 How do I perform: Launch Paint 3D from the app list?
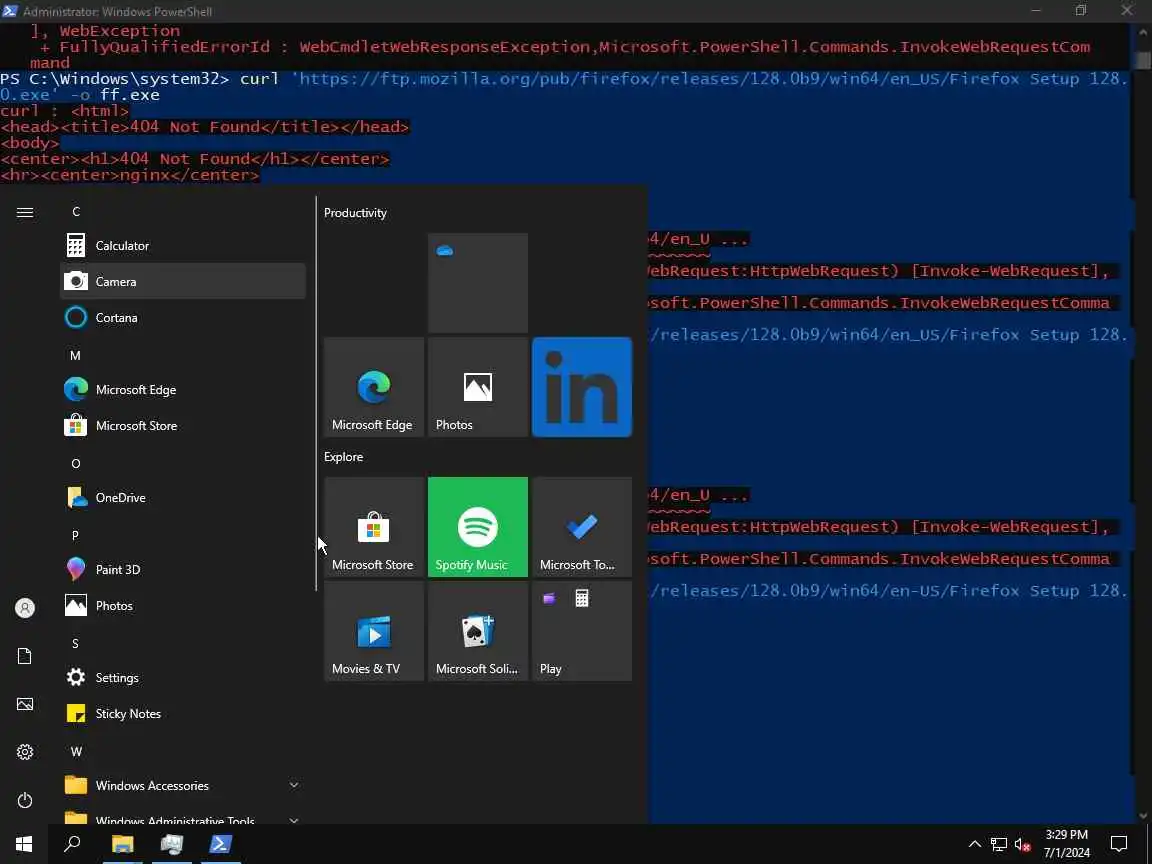(x=182, y=569)
